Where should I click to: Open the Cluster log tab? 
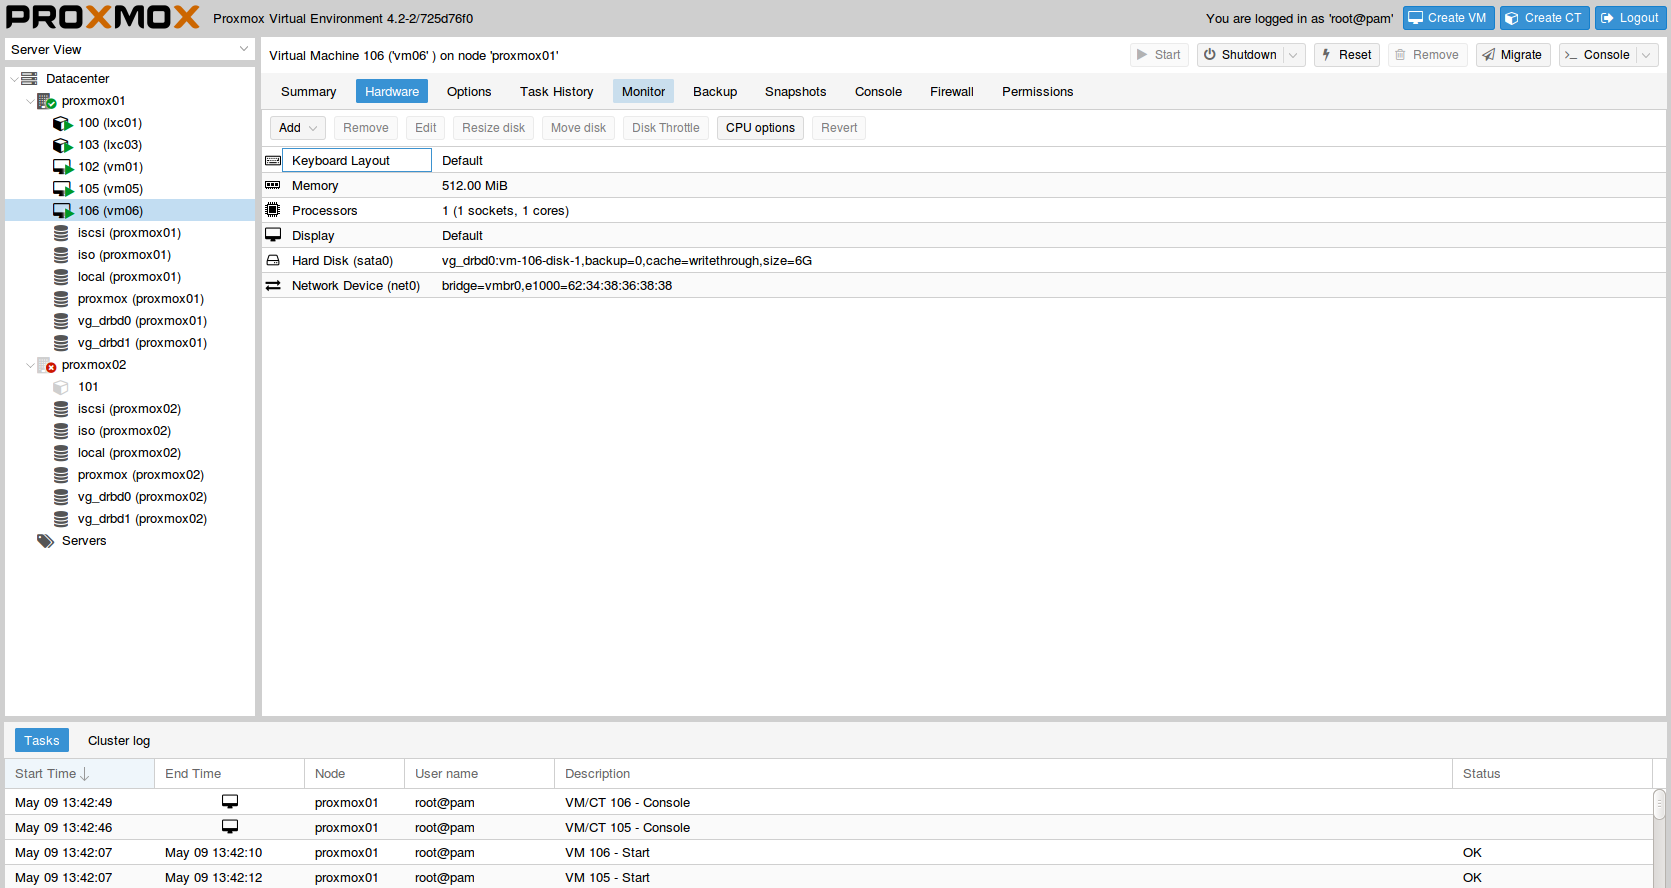119,741
